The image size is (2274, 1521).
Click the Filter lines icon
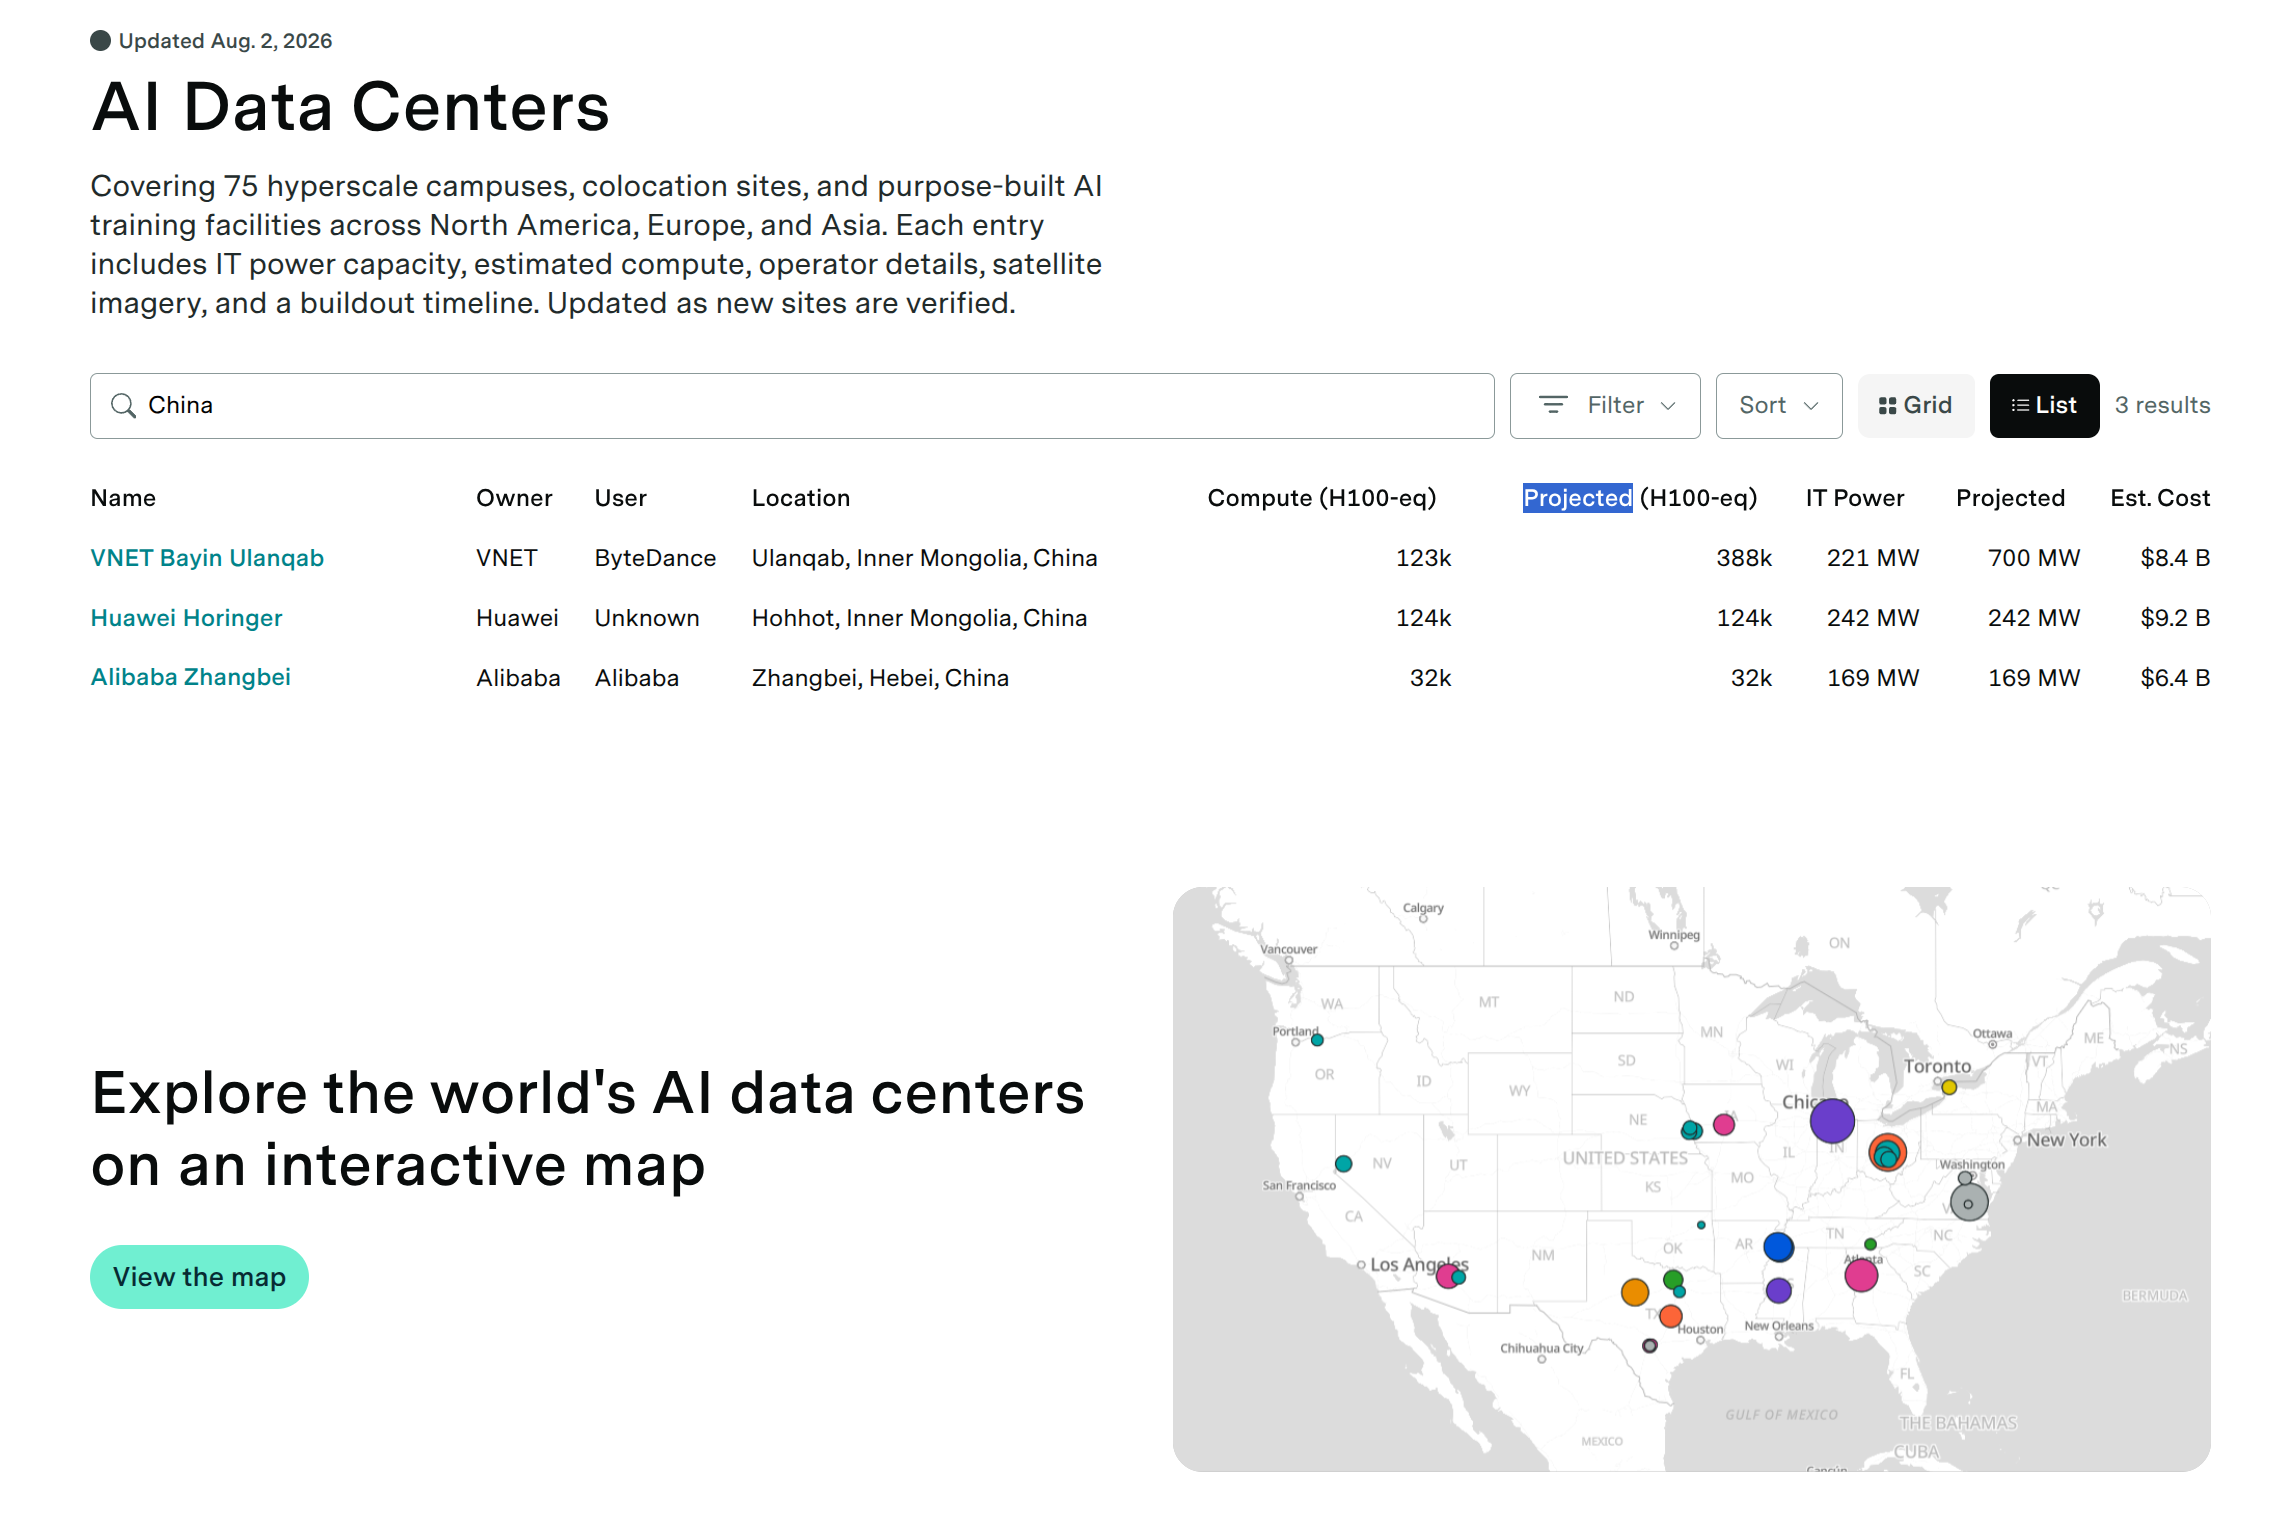[1553, 405]
